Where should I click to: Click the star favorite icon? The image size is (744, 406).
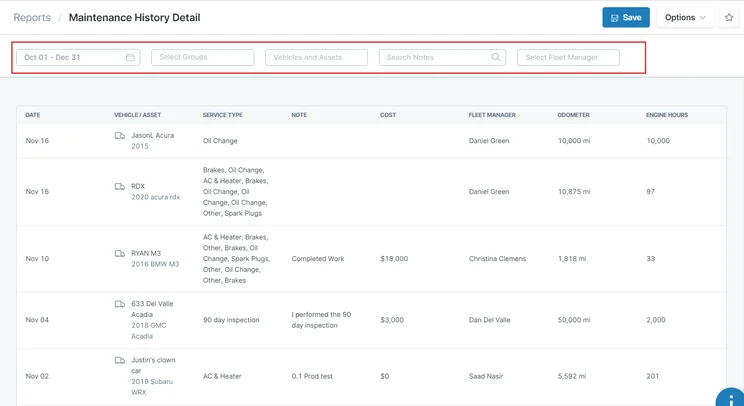(729, 18)
